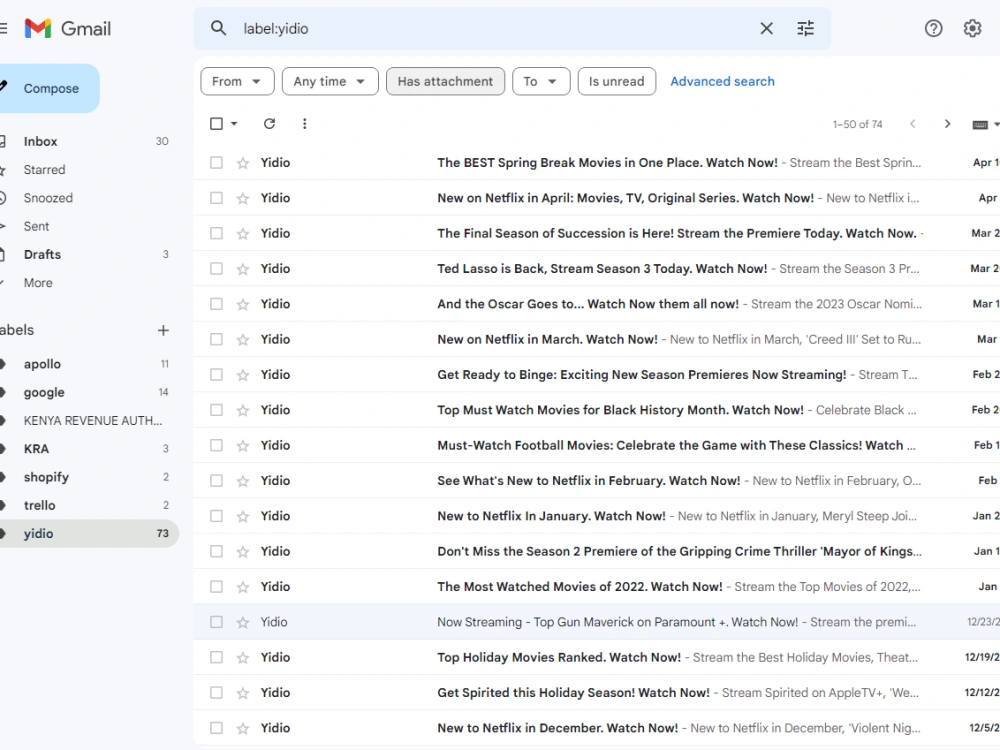Check the Most Watched Movies of 2022 checkbox

click(217, 586)
